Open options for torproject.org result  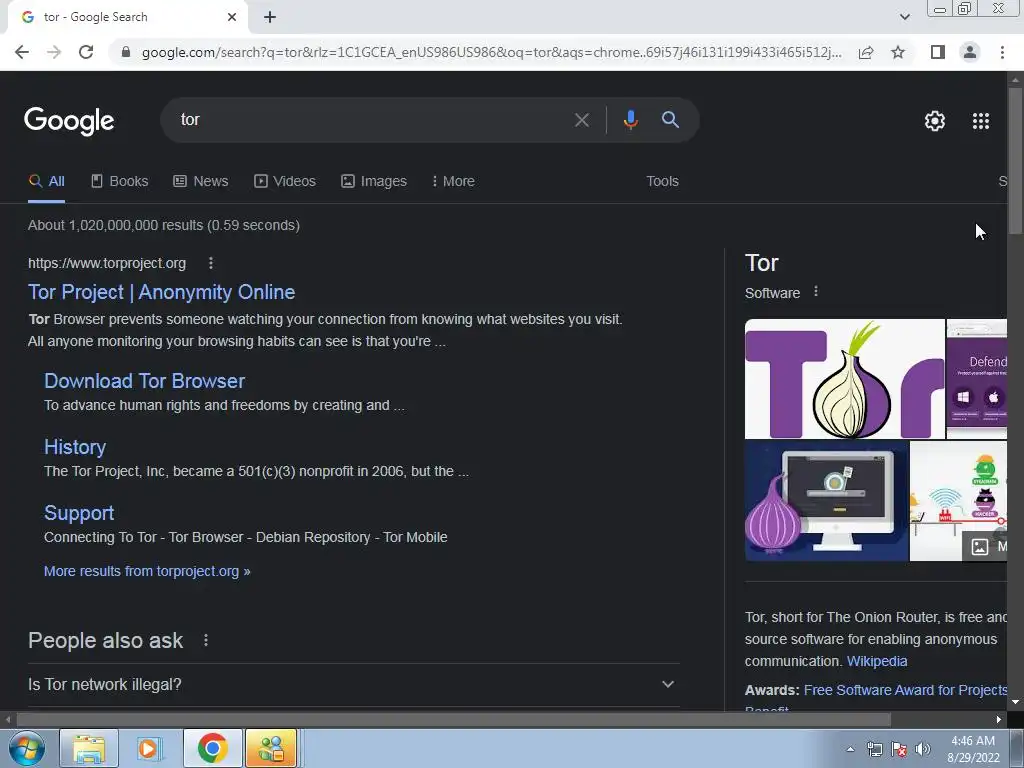point(210,263)
